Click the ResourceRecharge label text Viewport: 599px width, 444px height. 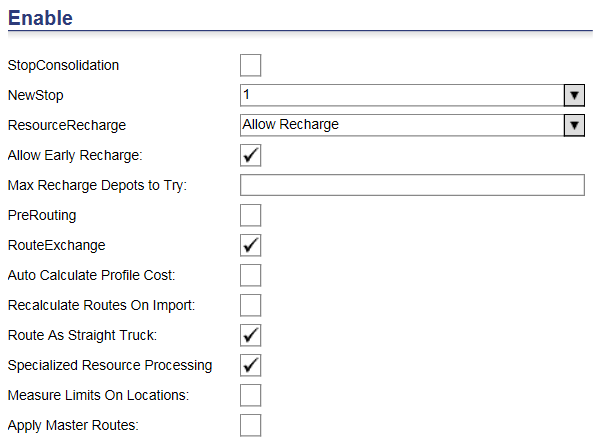(67, 126)
